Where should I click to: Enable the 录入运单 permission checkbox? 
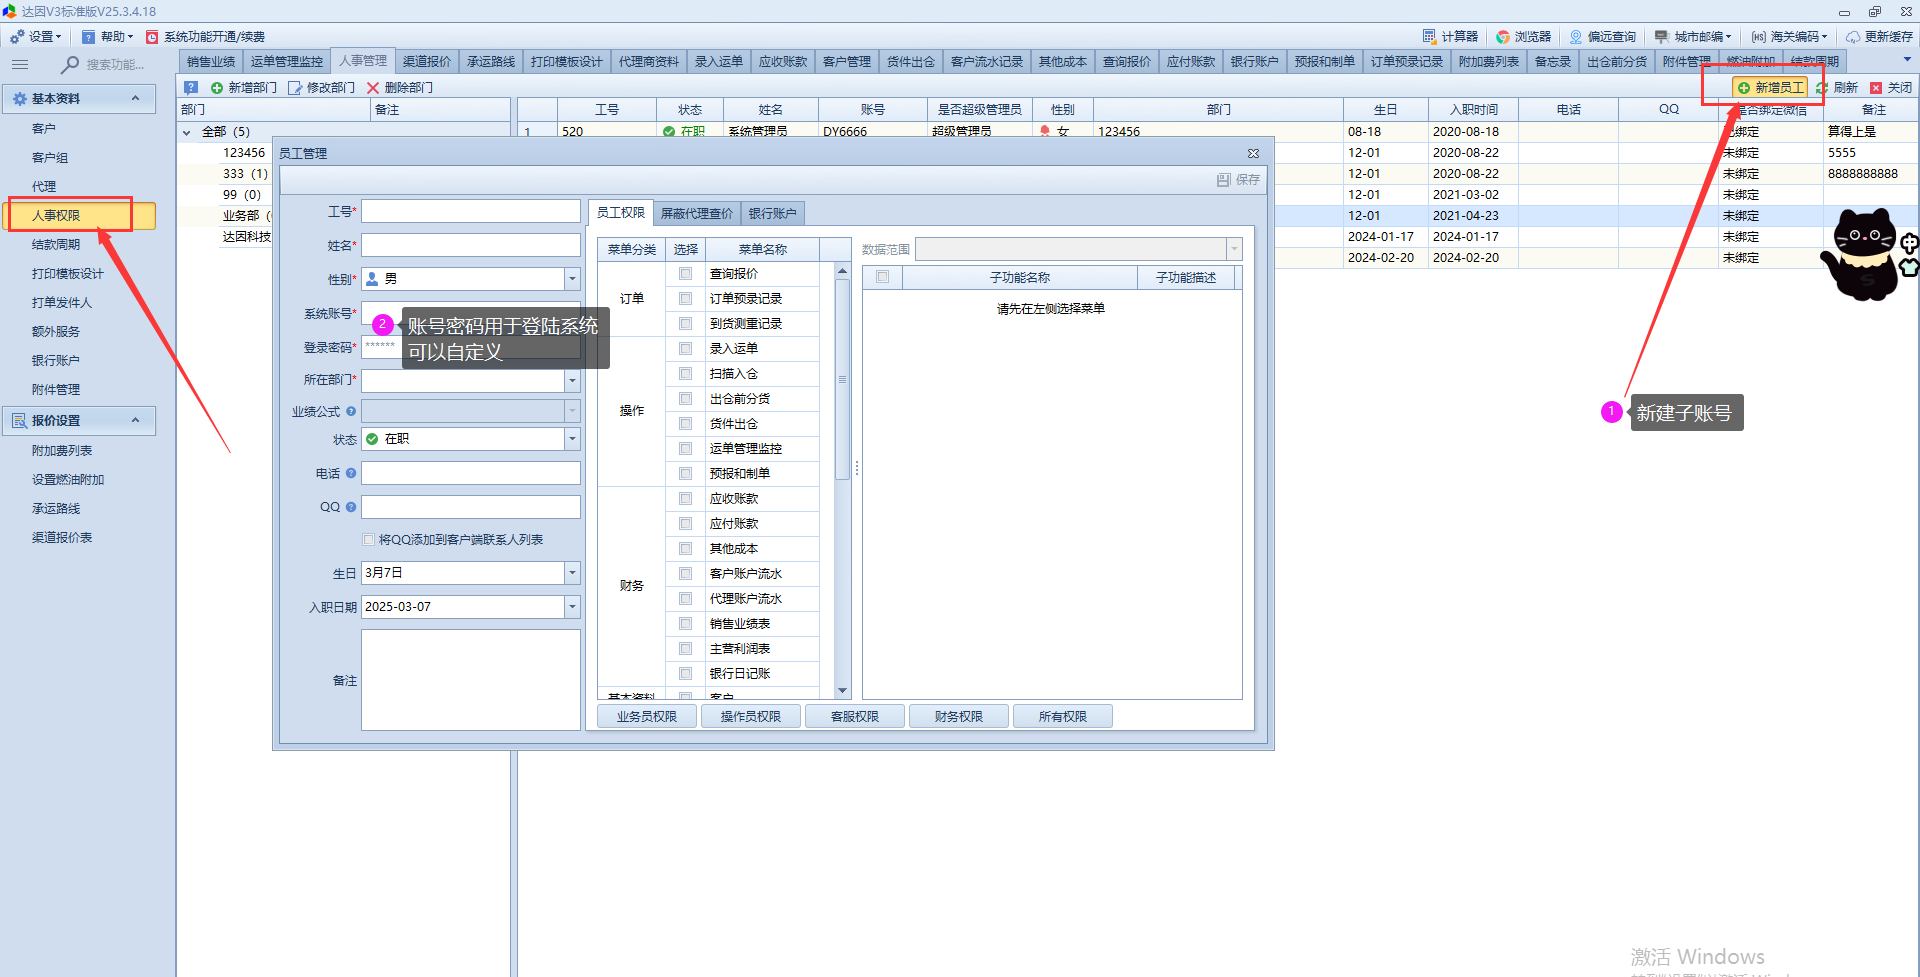tap(685, 349)
